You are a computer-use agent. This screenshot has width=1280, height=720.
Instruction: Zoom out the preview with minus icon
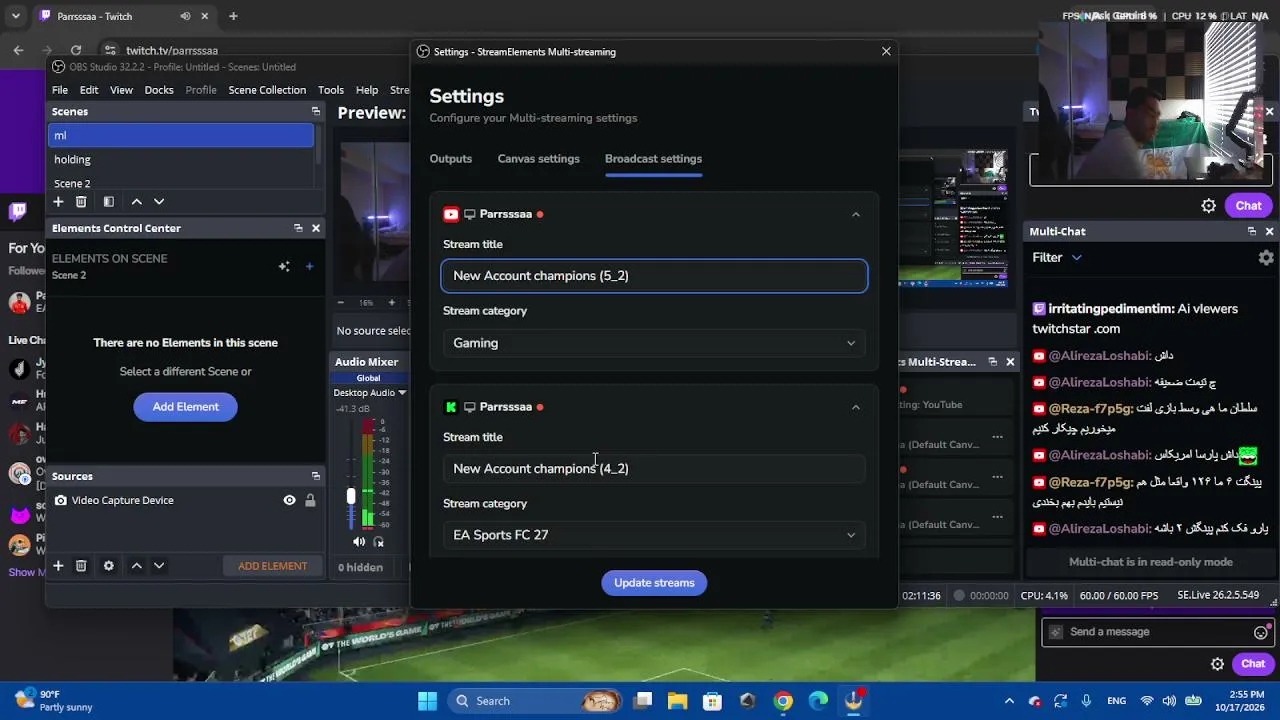[341, 302]
